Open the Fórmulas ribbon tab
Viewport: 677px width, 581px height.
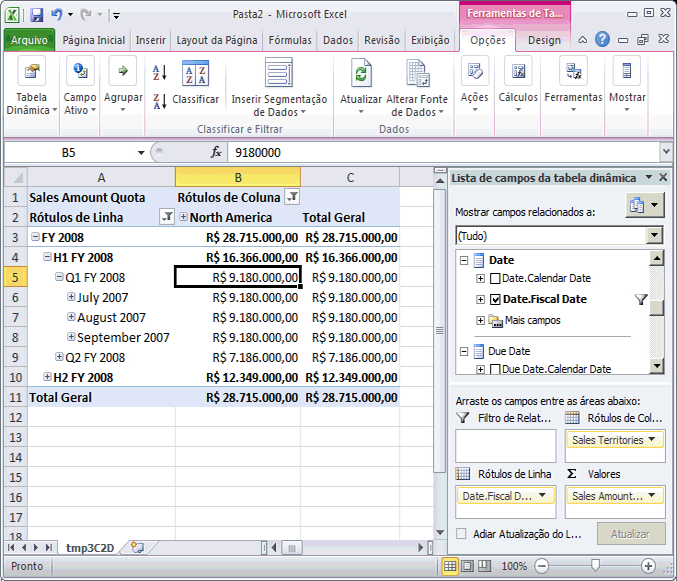(292, 40)
